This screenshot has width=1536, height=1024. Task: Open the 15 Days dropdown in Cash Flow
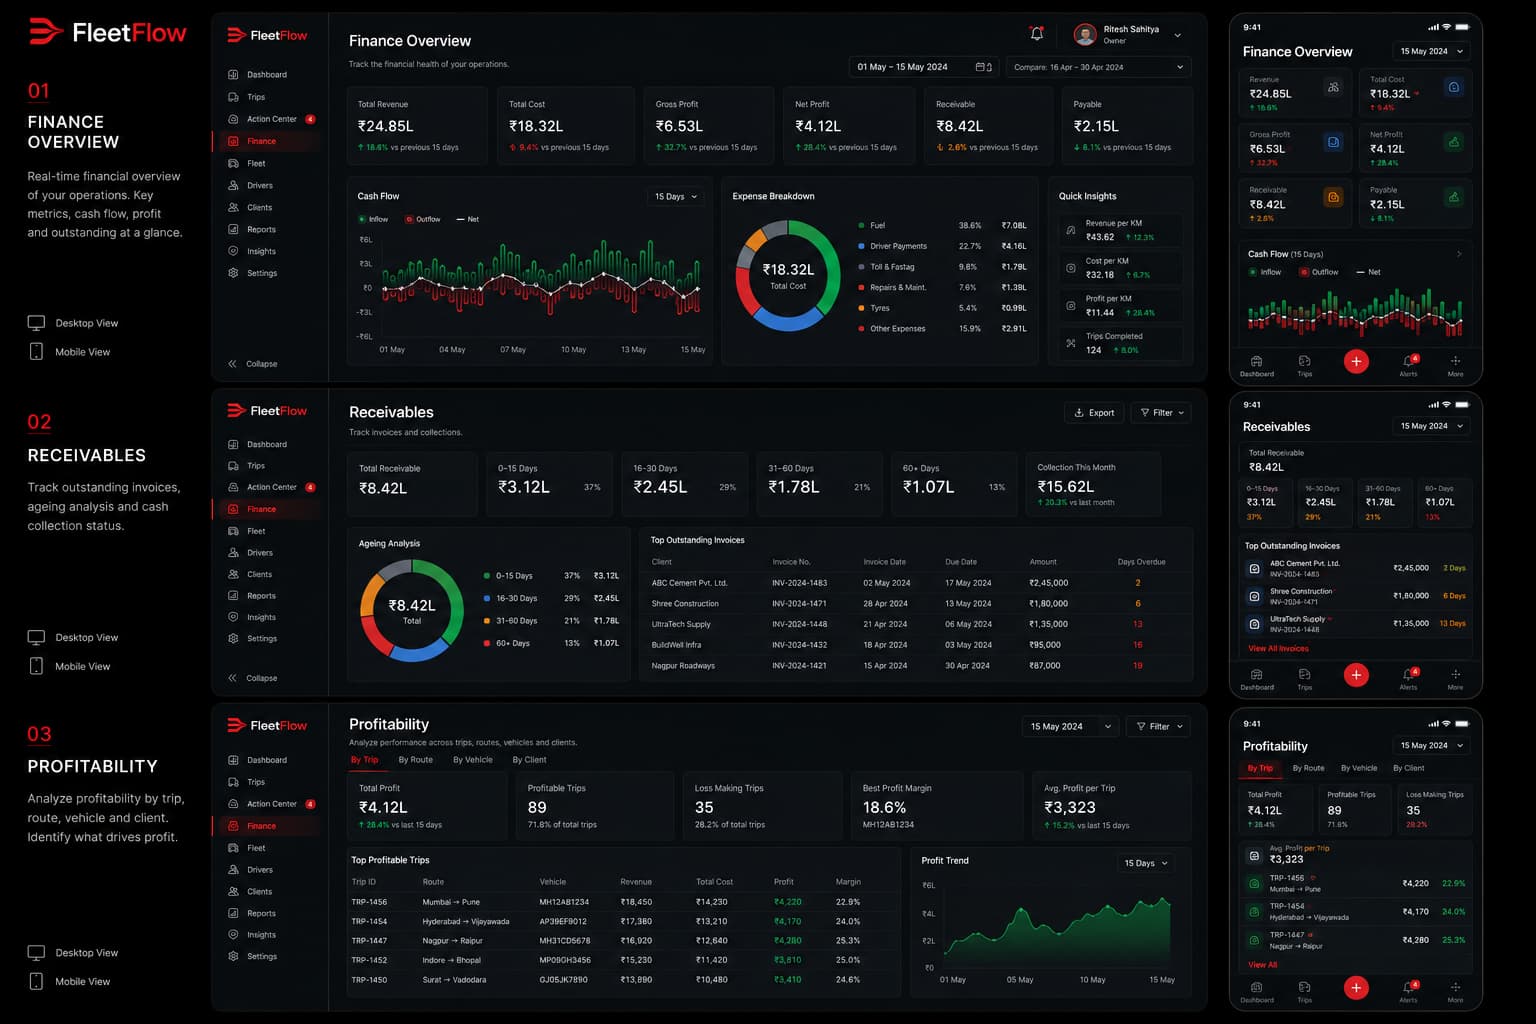676,196
